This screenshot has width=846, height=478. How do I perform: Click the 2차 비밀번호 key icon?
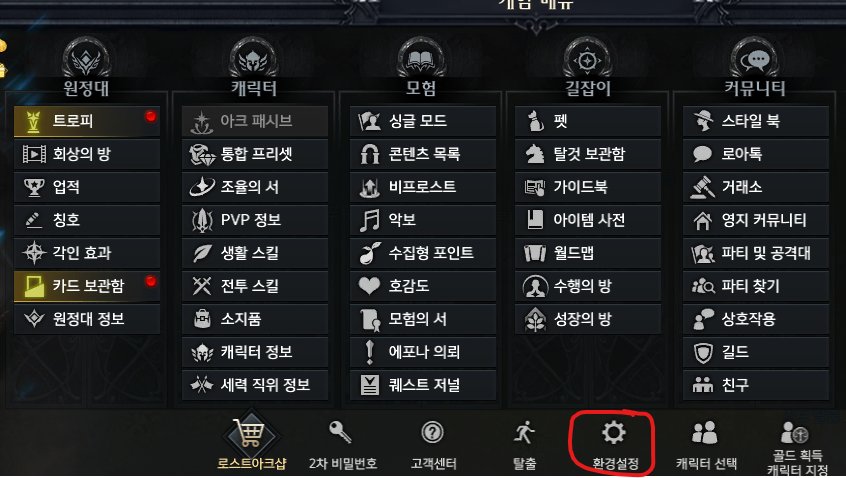(340, 432)
